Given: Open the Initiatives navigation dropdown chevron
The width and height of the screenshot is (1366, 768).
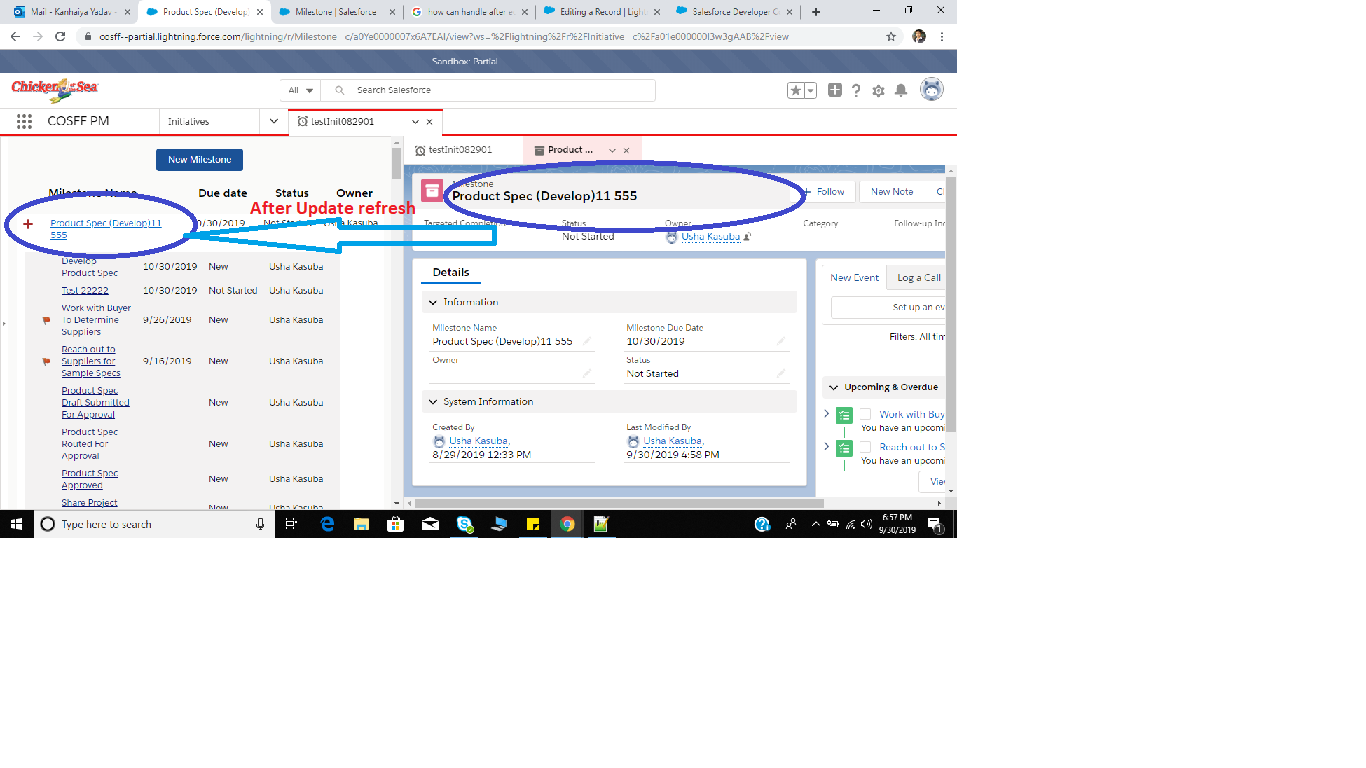Looking at the screenshot, I should click(275, 121).
